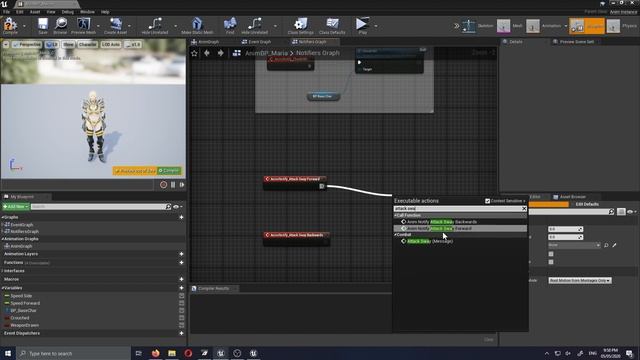This screenshot has width=640, height=360.
Task: Add a new Macro with plus
Action: (181, 279)
